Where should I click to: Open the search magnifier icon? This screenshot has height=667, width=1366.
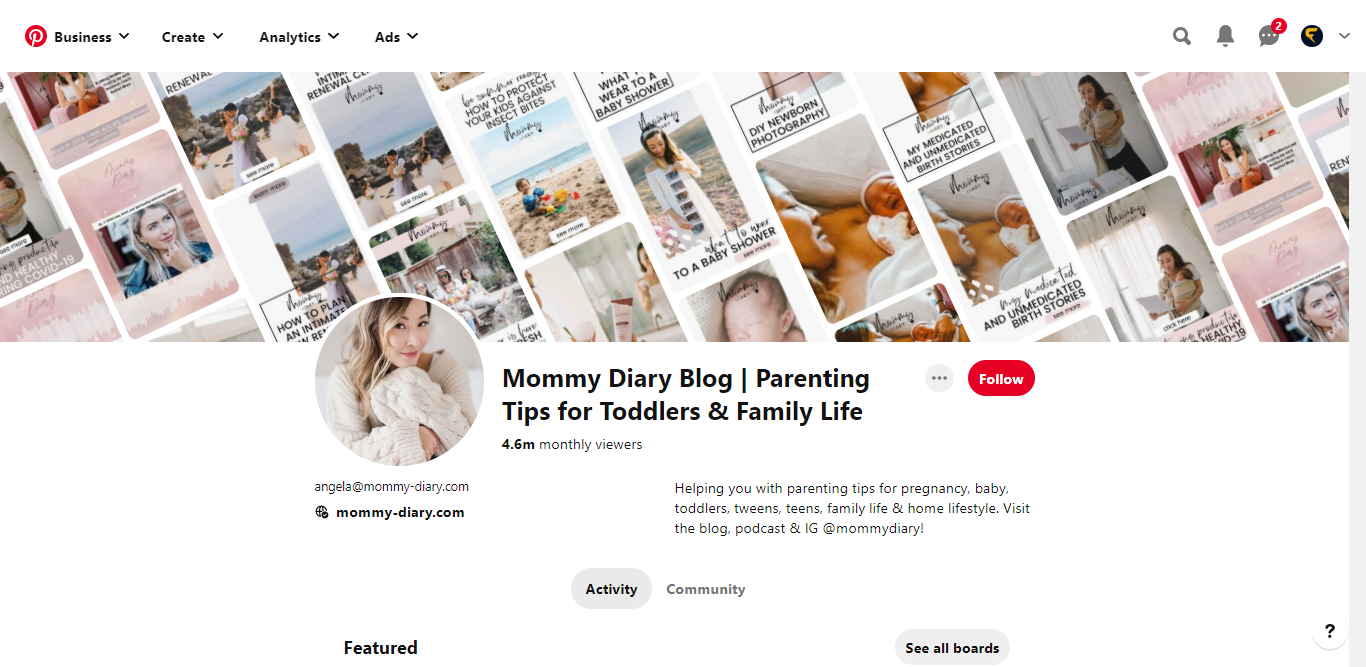click(1182, 37)
